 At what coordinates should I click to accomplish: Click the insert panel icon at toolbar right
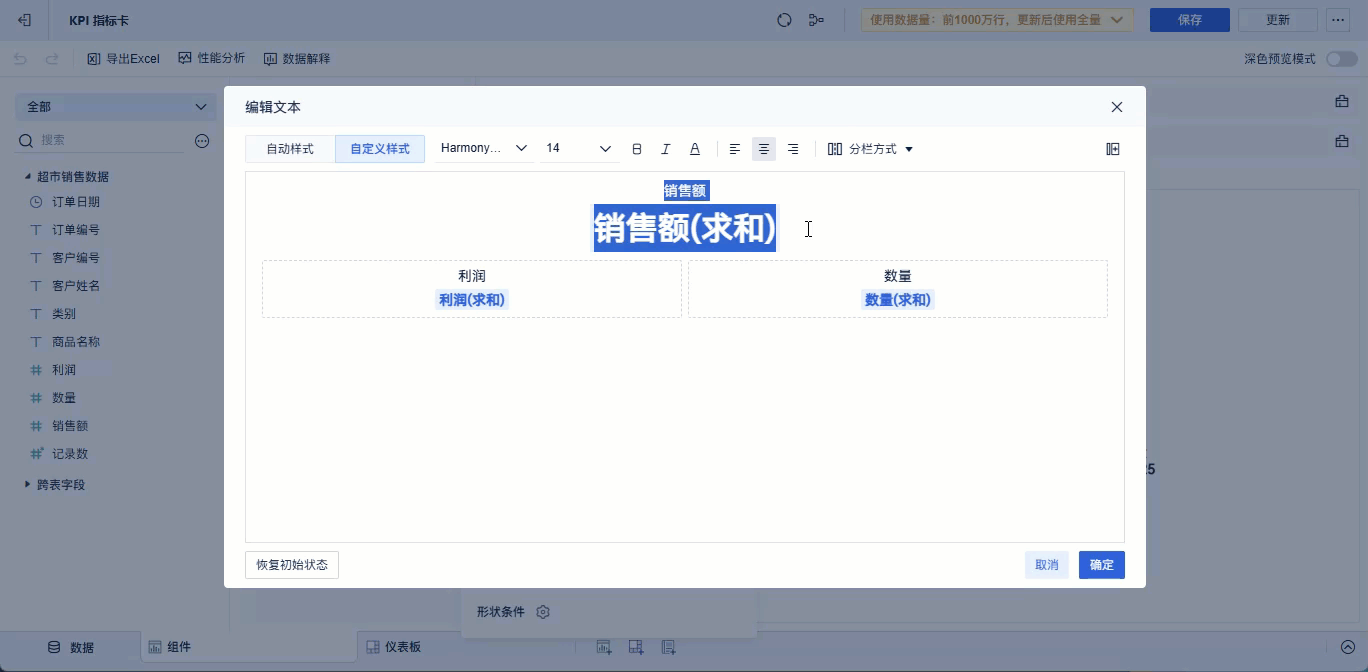pyautogui.click(x=1112, y=148)
